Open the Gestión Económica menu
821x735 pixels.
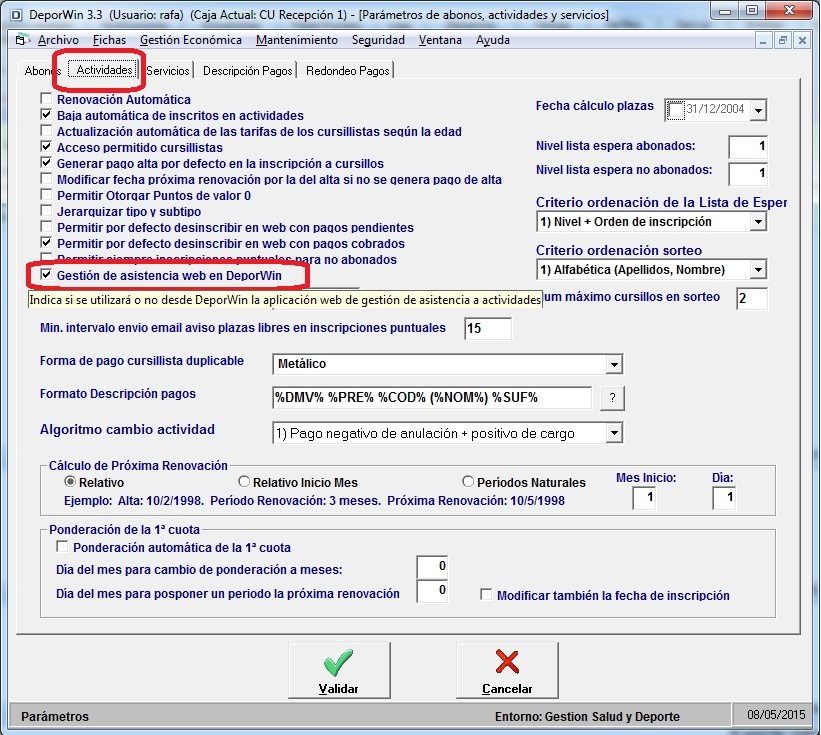[x=191, y=40]
